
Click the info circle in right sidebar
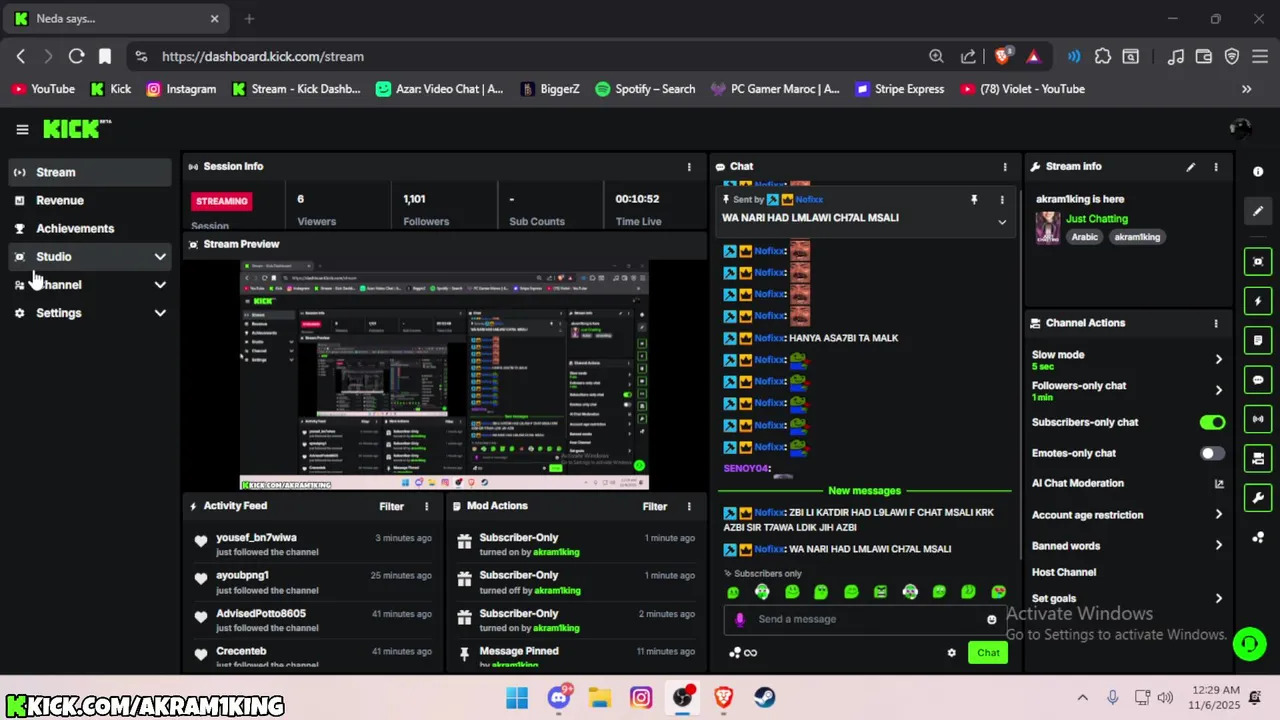point(1258,172)
